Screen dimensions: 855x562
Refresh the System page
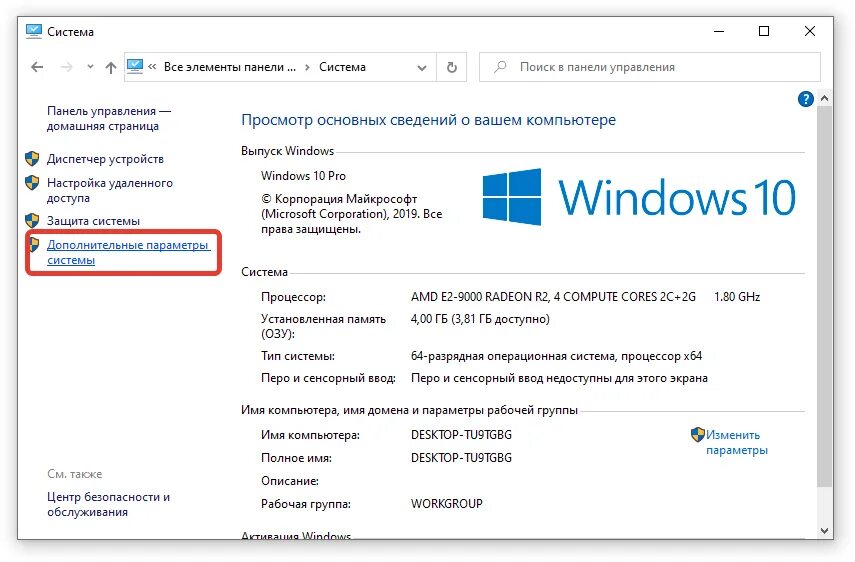(451, 67)
